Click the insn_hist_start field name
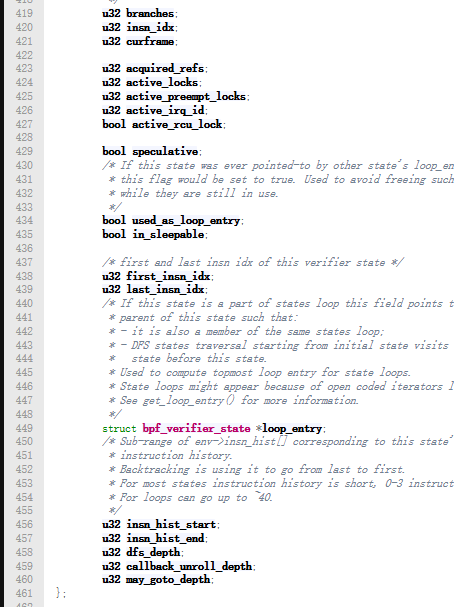This screenshot has height=607, width=454. (x=171, y=525)
